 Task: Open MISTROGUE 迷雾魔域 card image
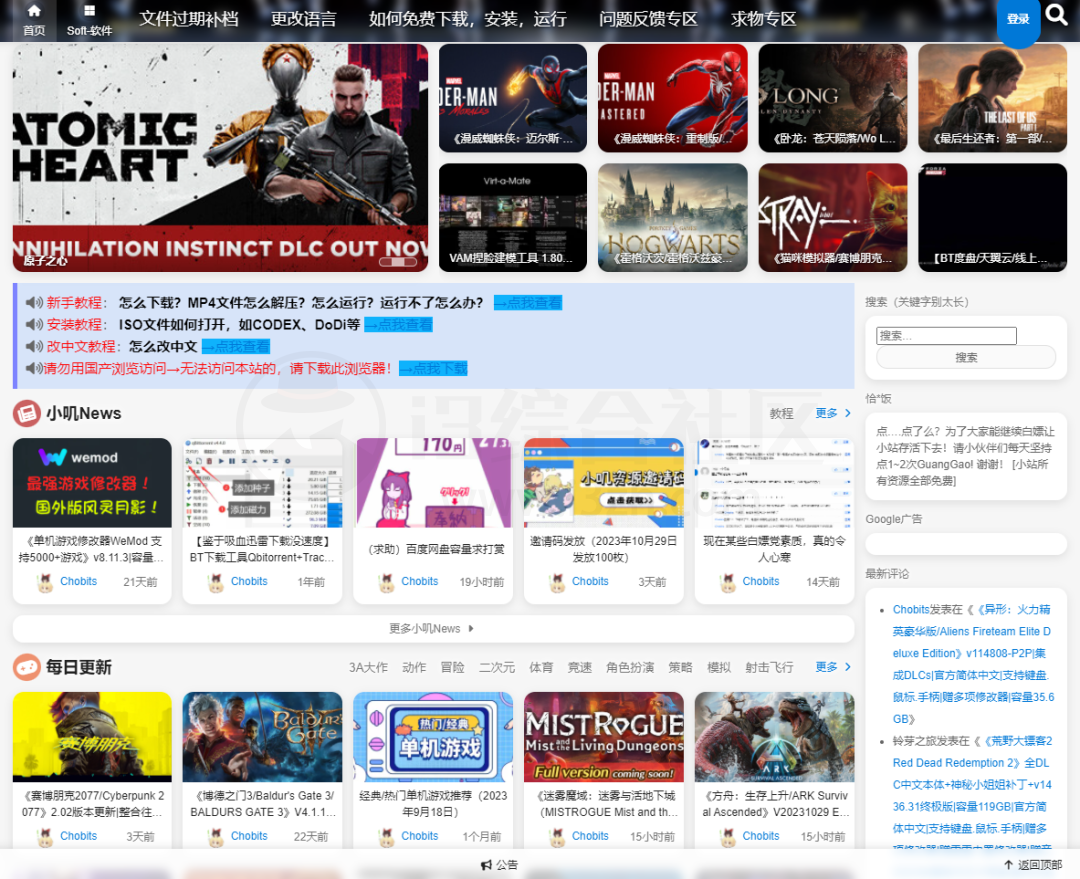coord(604,737)
